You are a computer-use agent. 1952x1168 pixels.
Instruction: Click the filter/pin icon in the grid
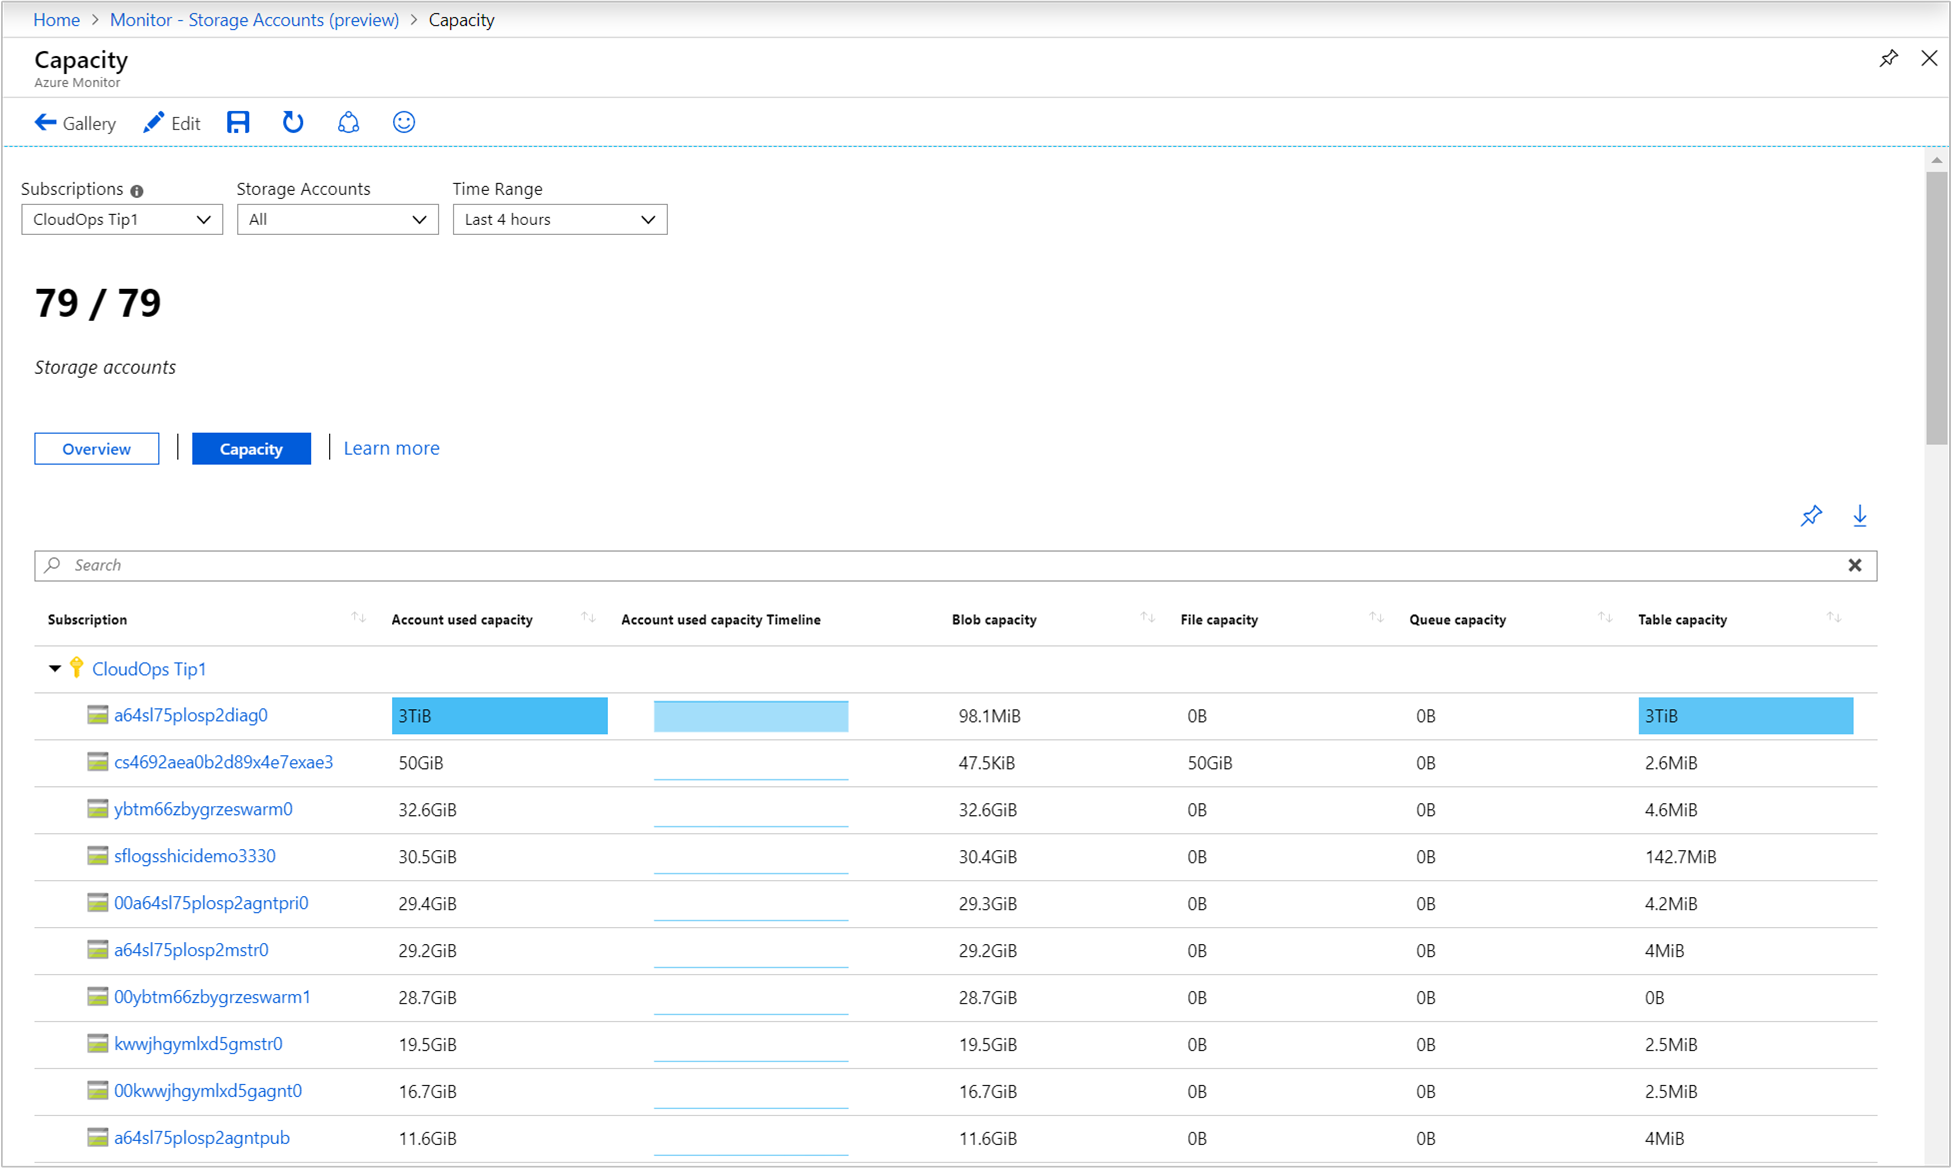pyautogui.click(x=1810, y=516)
